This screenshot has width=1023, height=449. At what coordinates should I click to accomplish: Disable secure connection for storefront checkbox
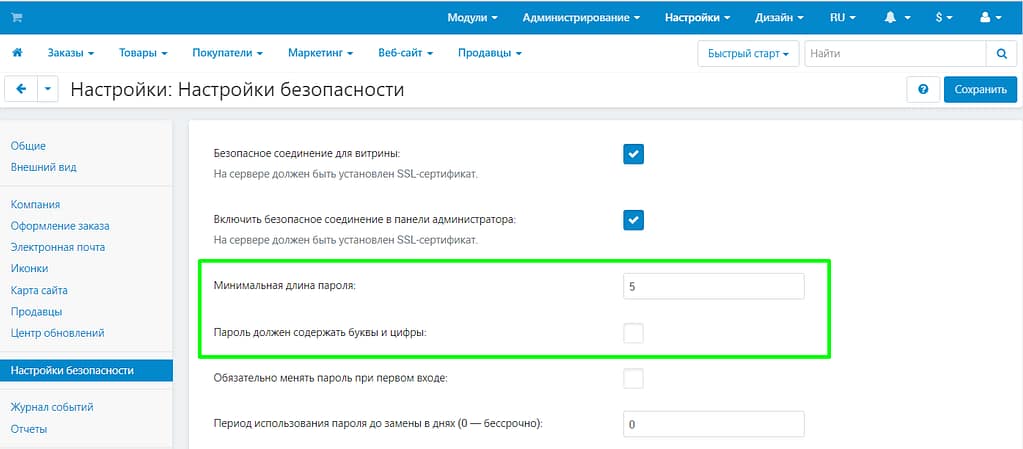pyautogui.click(x=633, y=154)
